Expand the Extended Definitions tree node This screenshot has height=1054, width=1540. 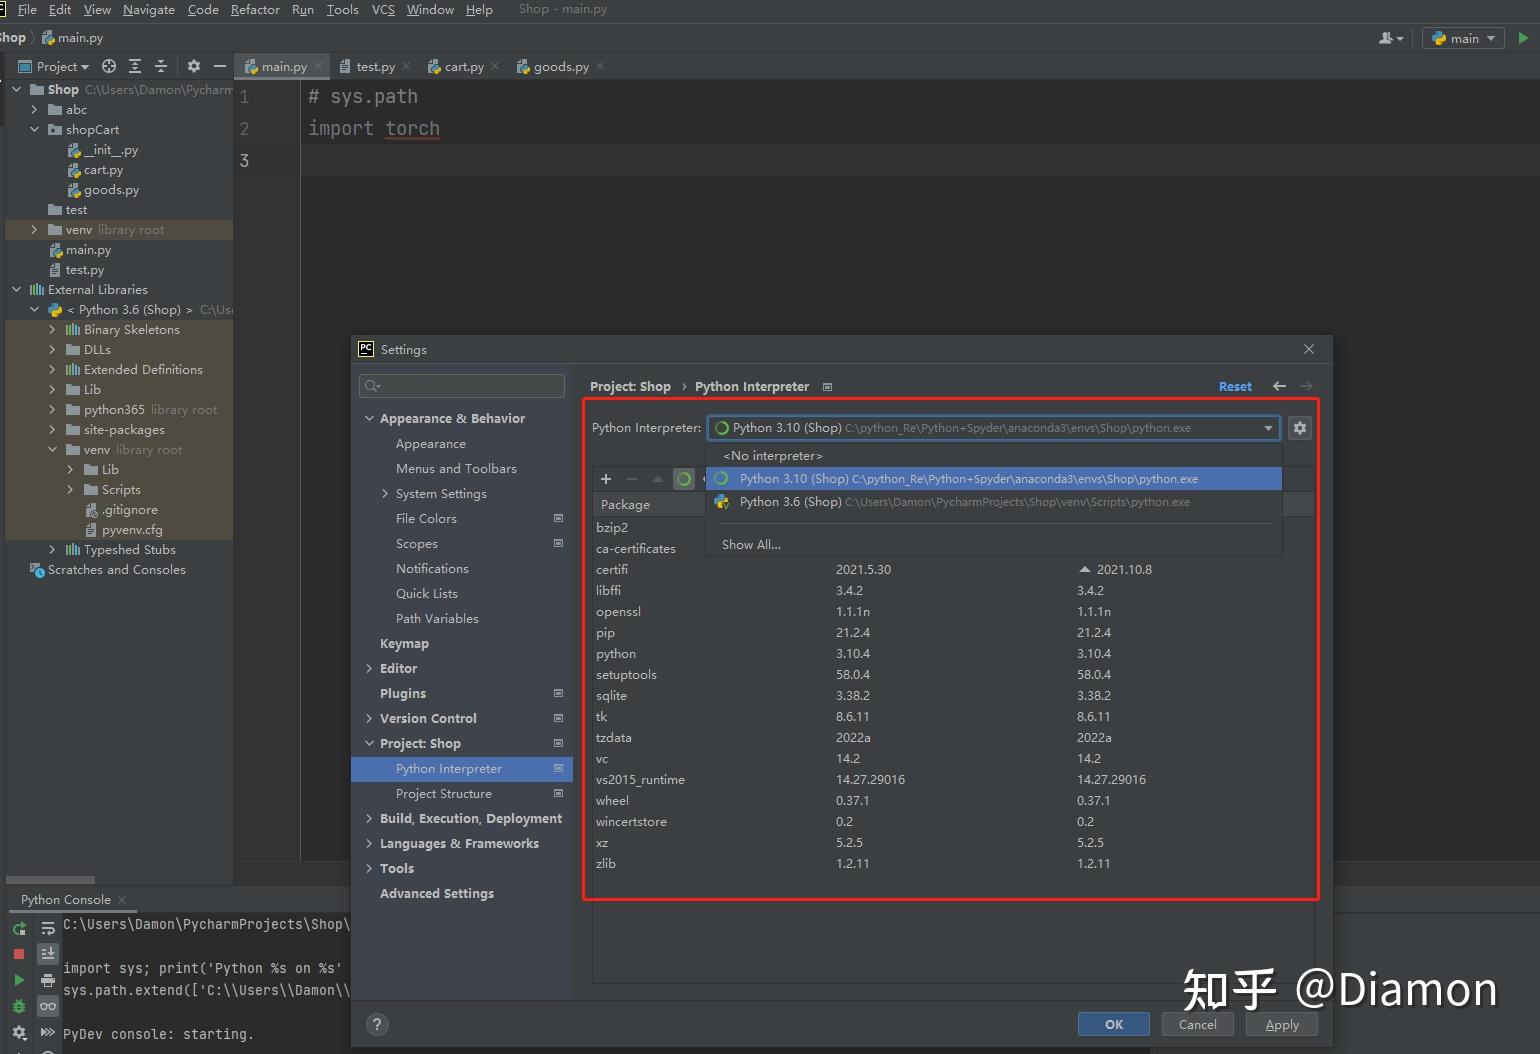pyautogui.click(x=52, y=369)
